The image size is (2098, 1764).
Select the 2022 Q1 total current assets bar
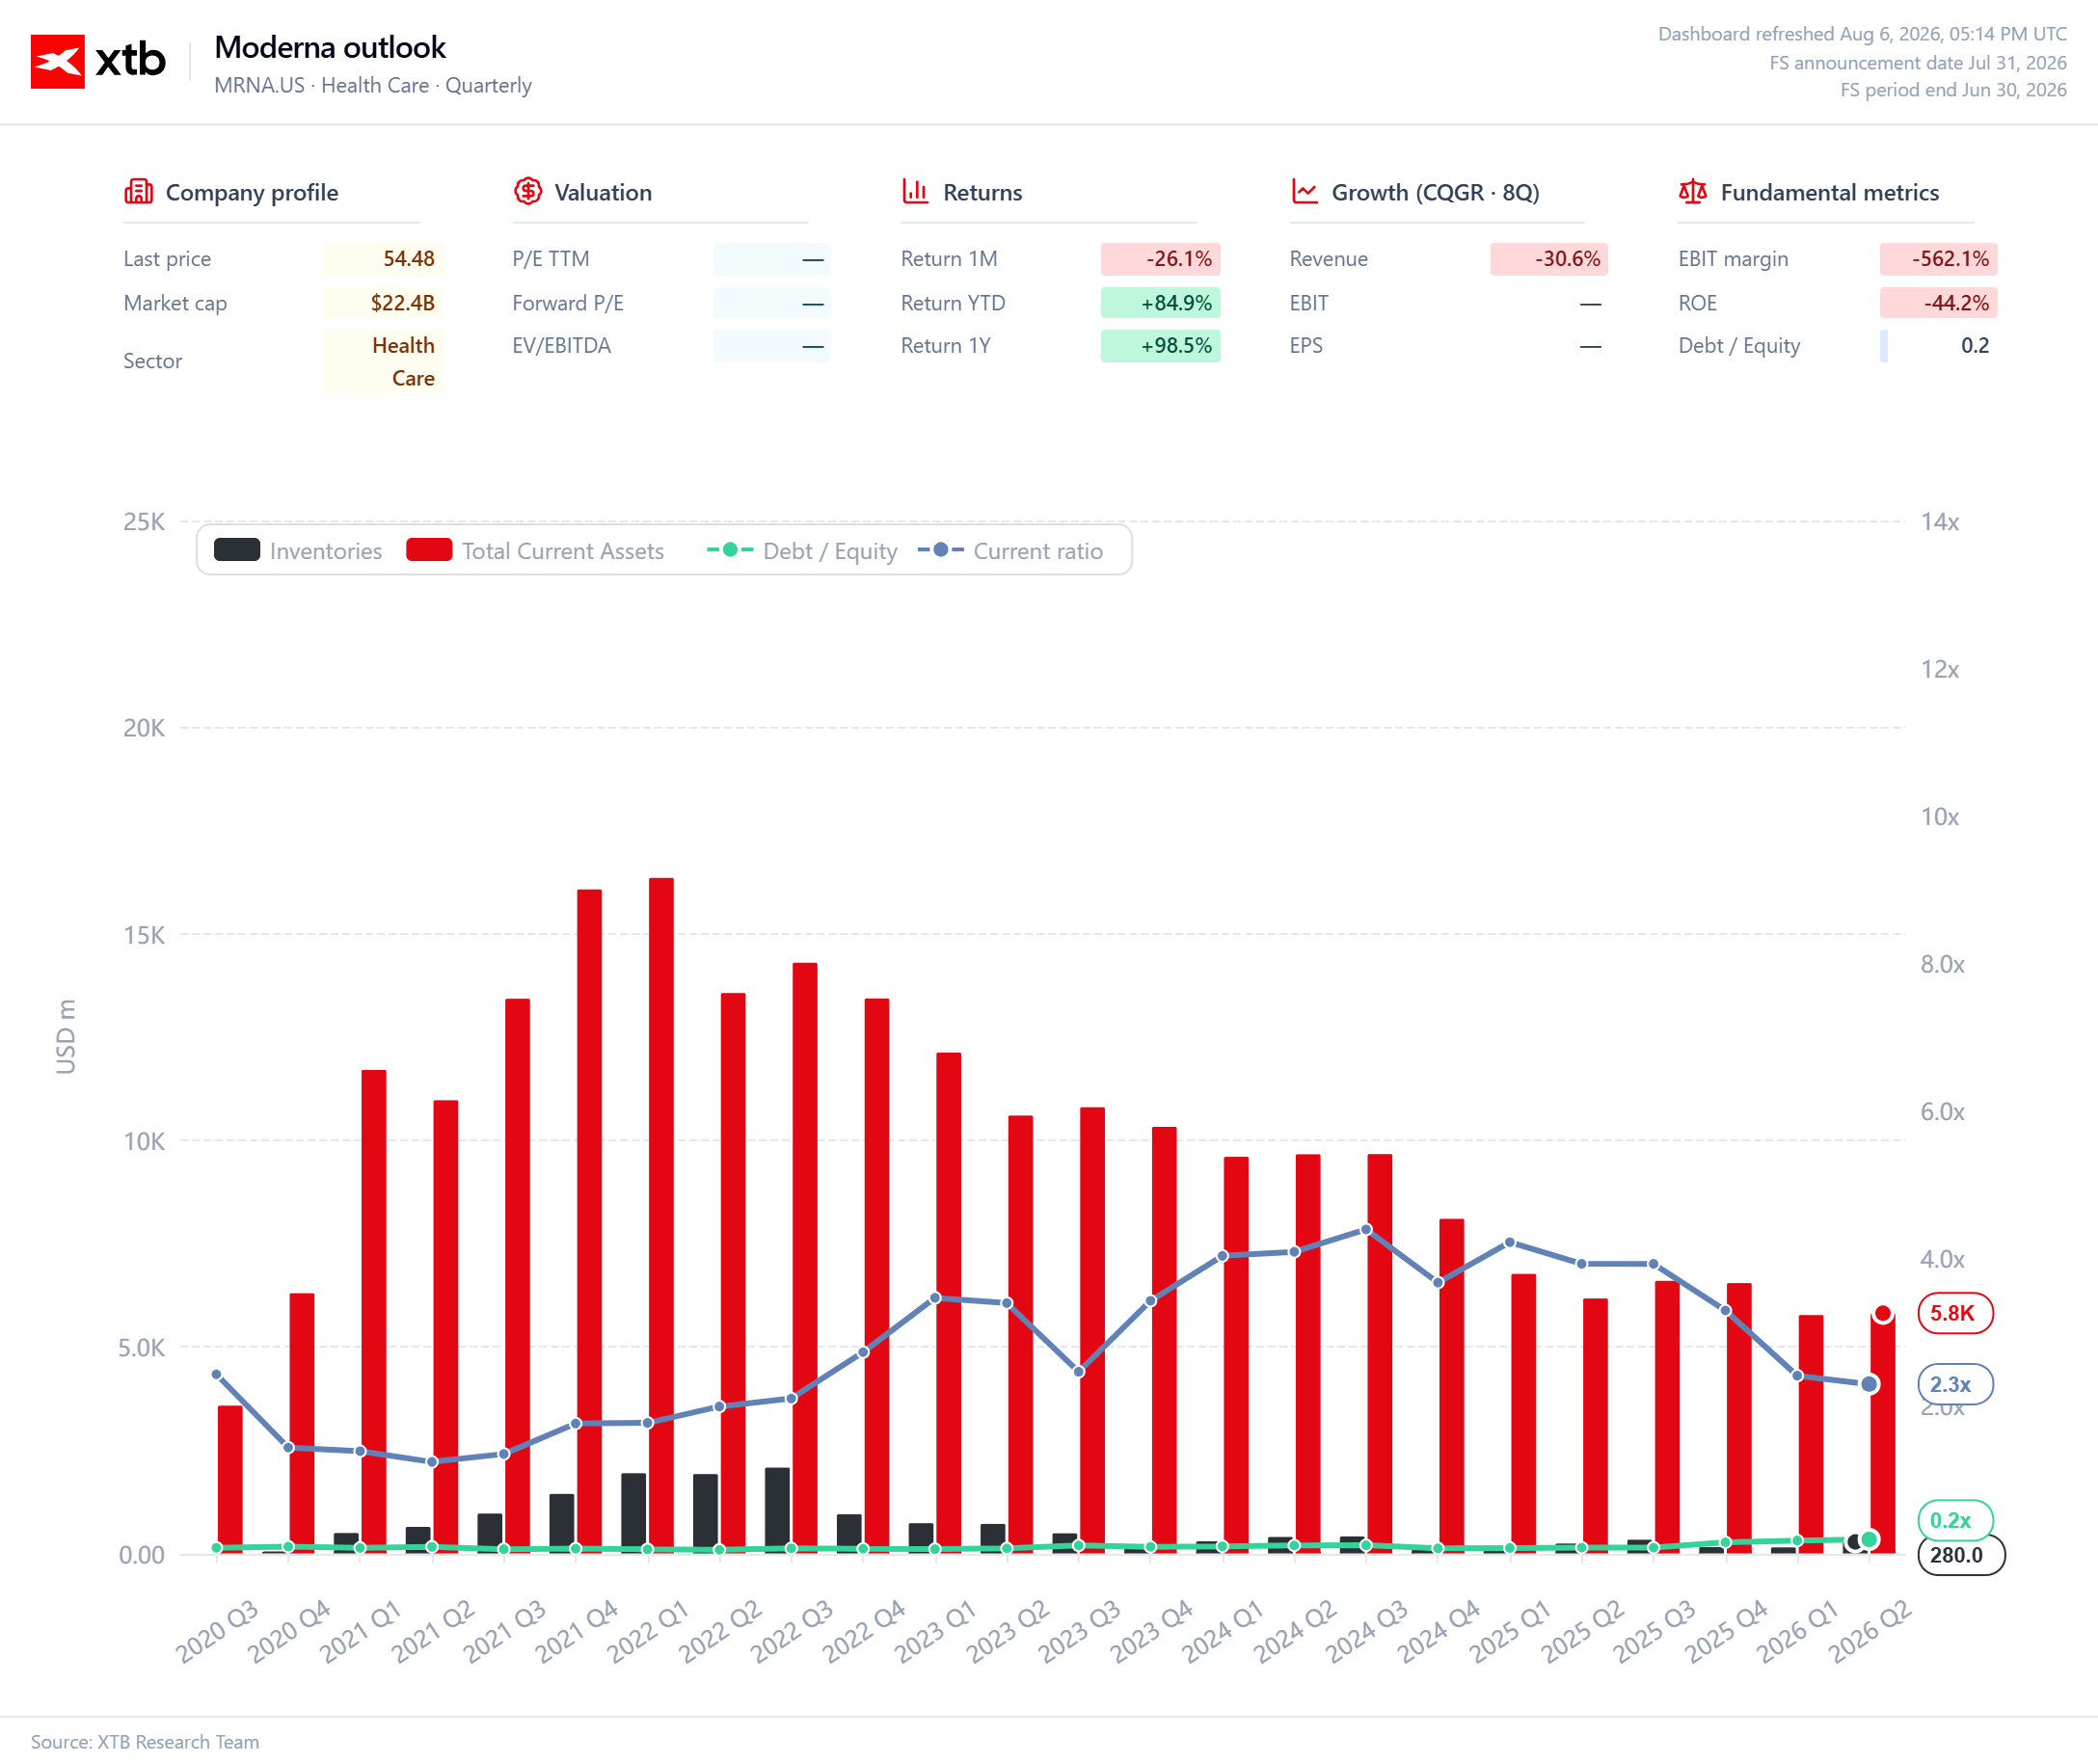click(x=661, y=1216)
